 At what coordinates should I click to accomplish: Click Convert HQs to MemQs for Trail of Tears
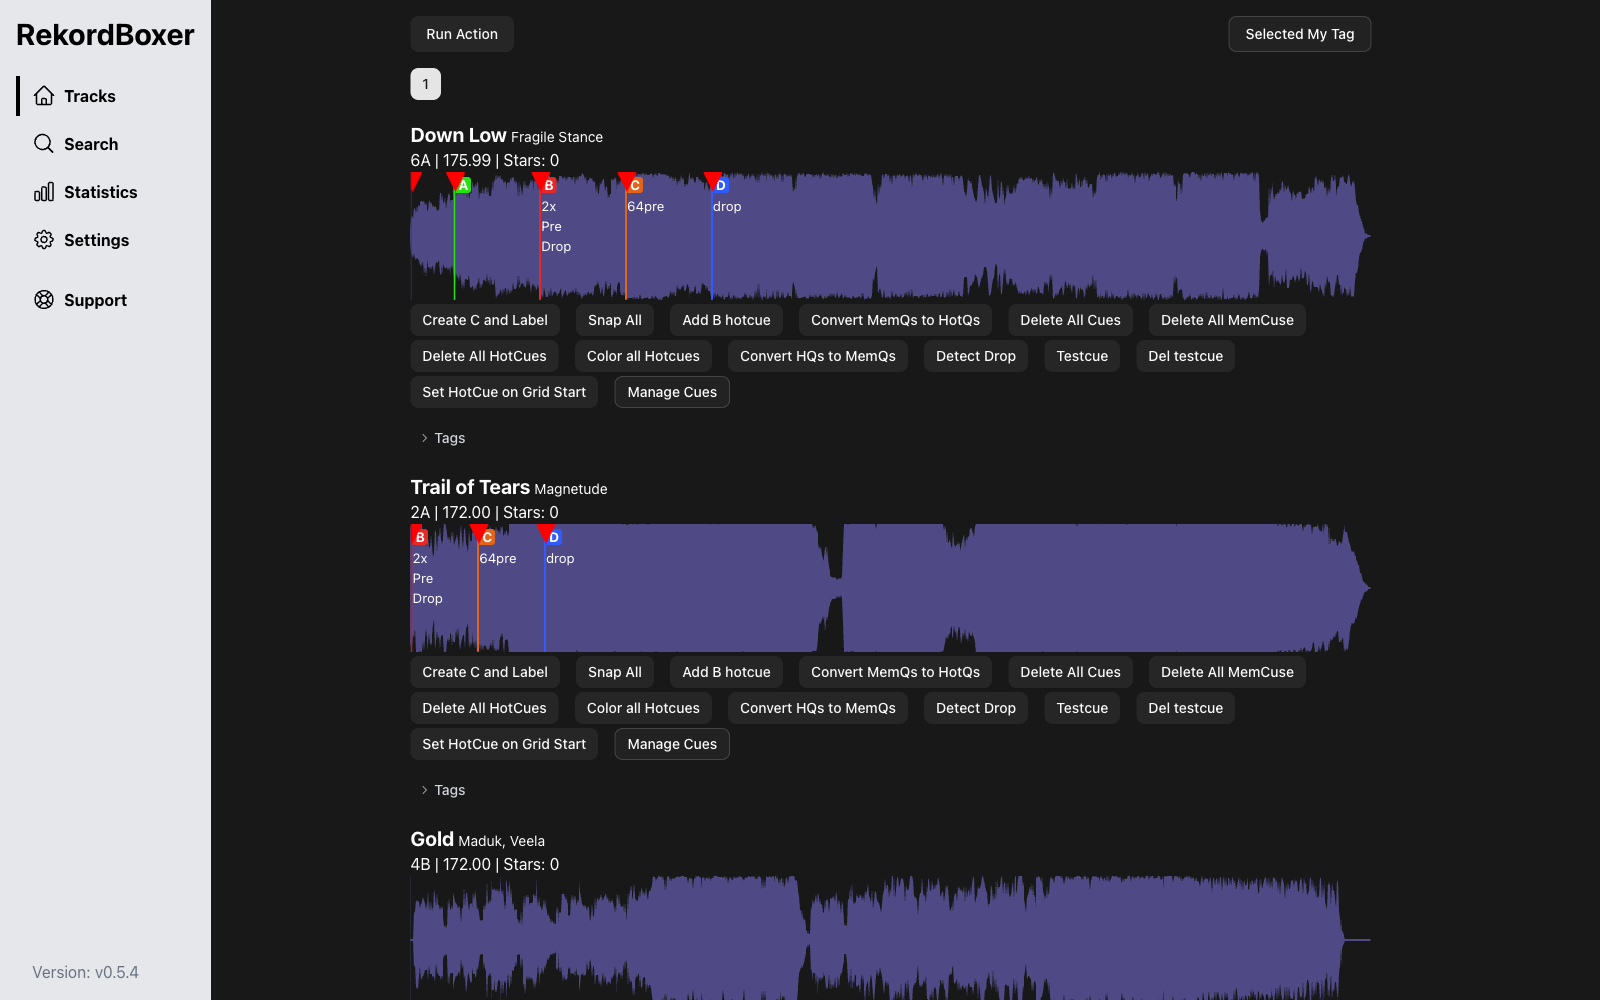pos(818,708)
